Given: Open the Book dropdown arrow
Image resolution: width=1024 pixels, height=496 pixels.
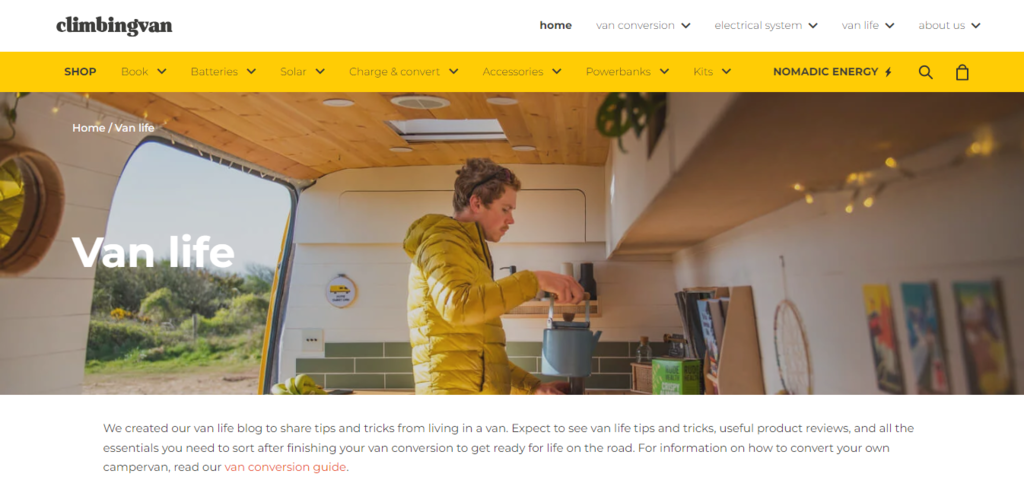Looking at the screenshot, I should click(162, 72).
